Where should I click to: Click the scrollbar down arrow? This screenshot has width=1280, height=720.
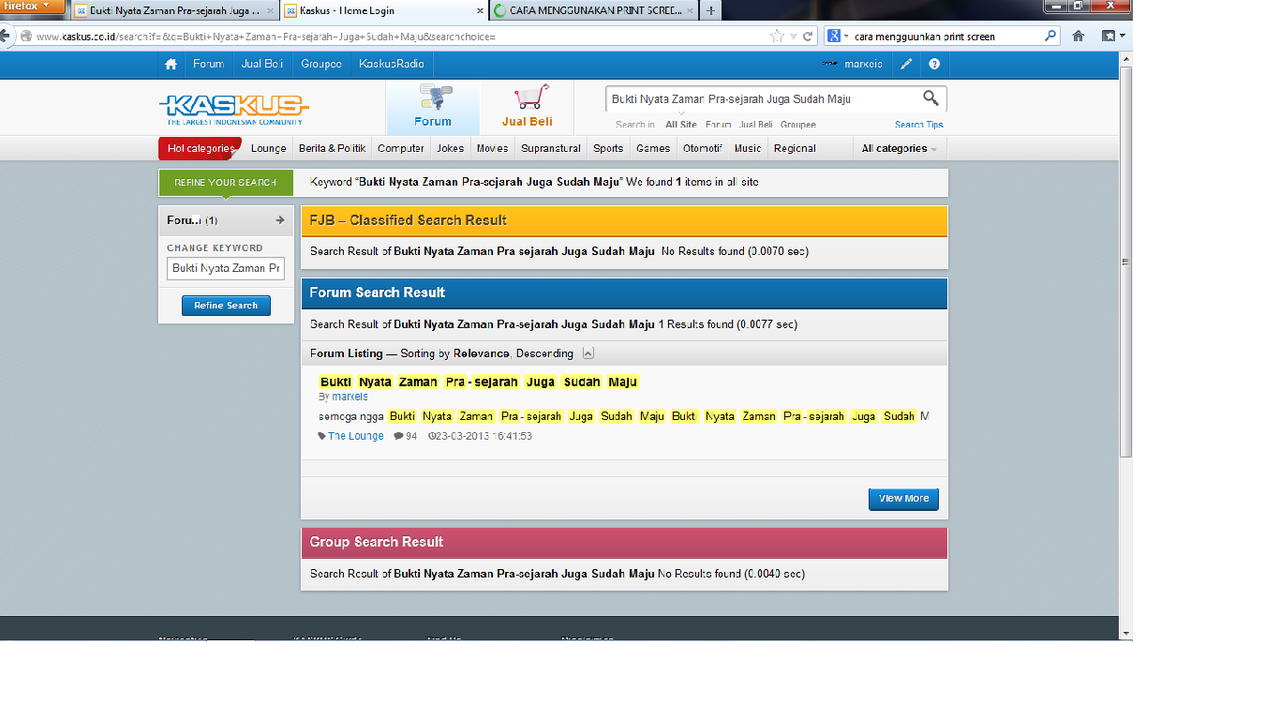point(1126,633)
